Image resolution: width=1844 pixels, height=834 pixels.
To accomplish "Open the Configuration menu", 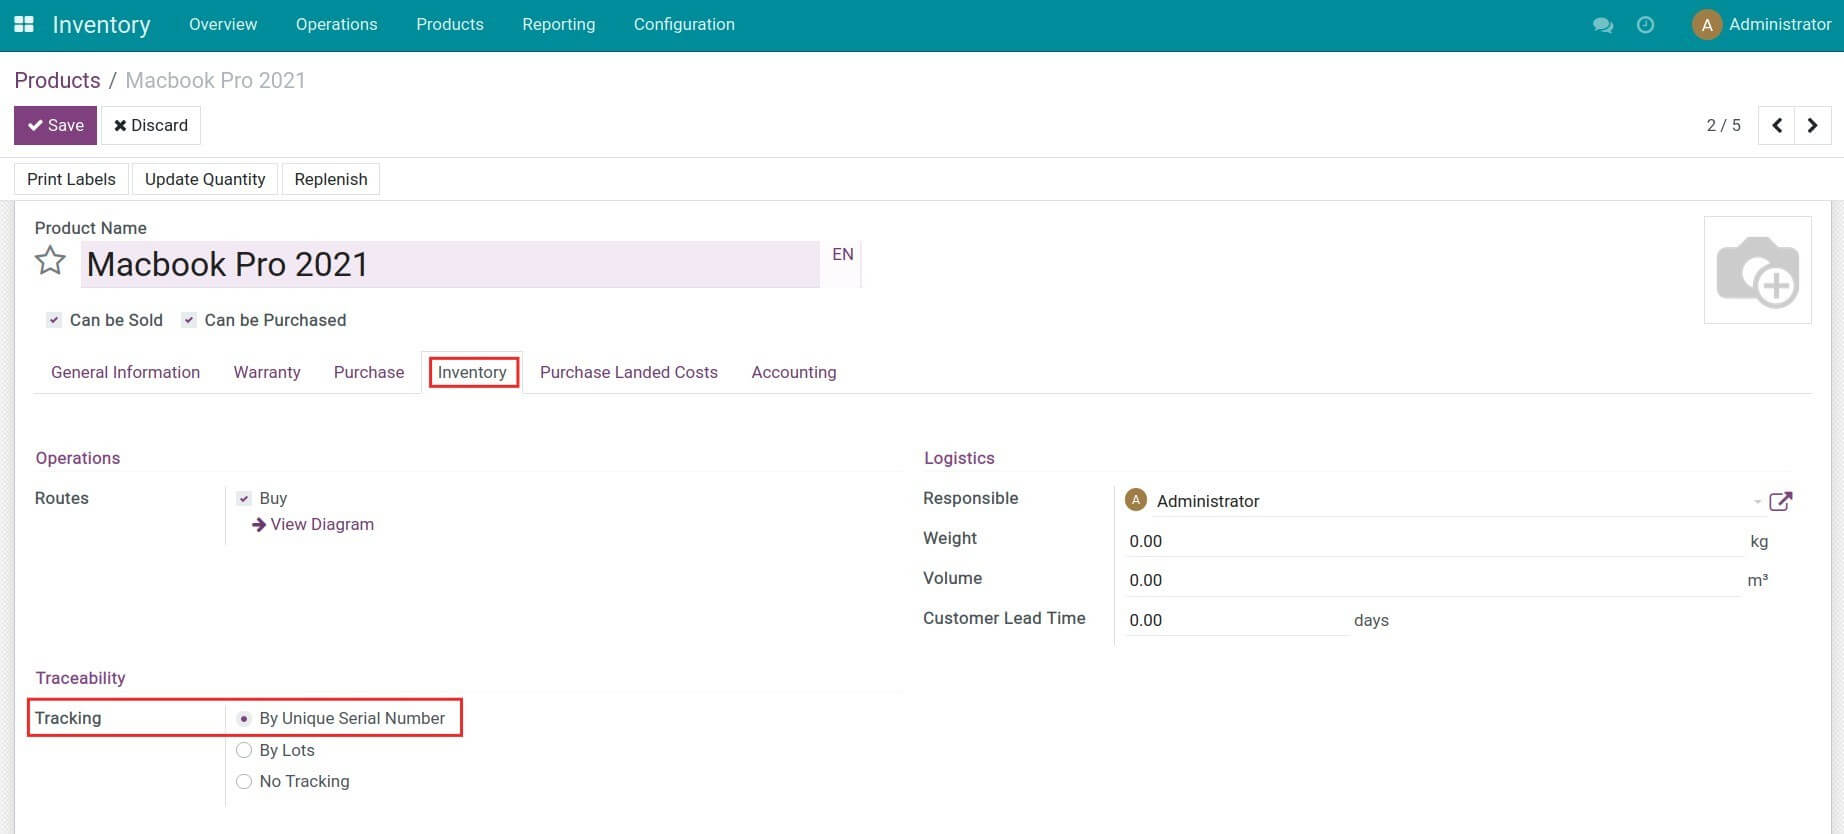I will tap(684, 24).
